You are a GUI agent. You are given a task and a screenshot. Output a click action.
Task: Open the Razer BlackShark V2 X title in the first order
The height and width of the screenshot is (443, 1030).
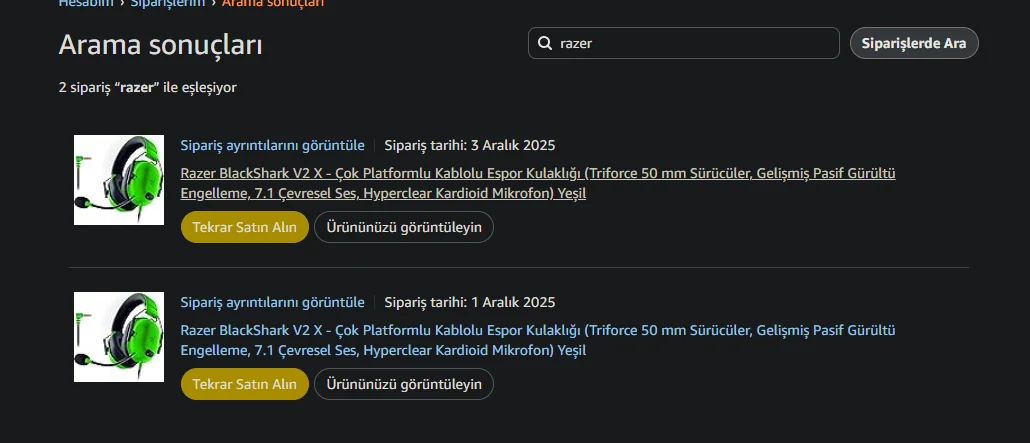pyautogui.click(x=538, y=183)
